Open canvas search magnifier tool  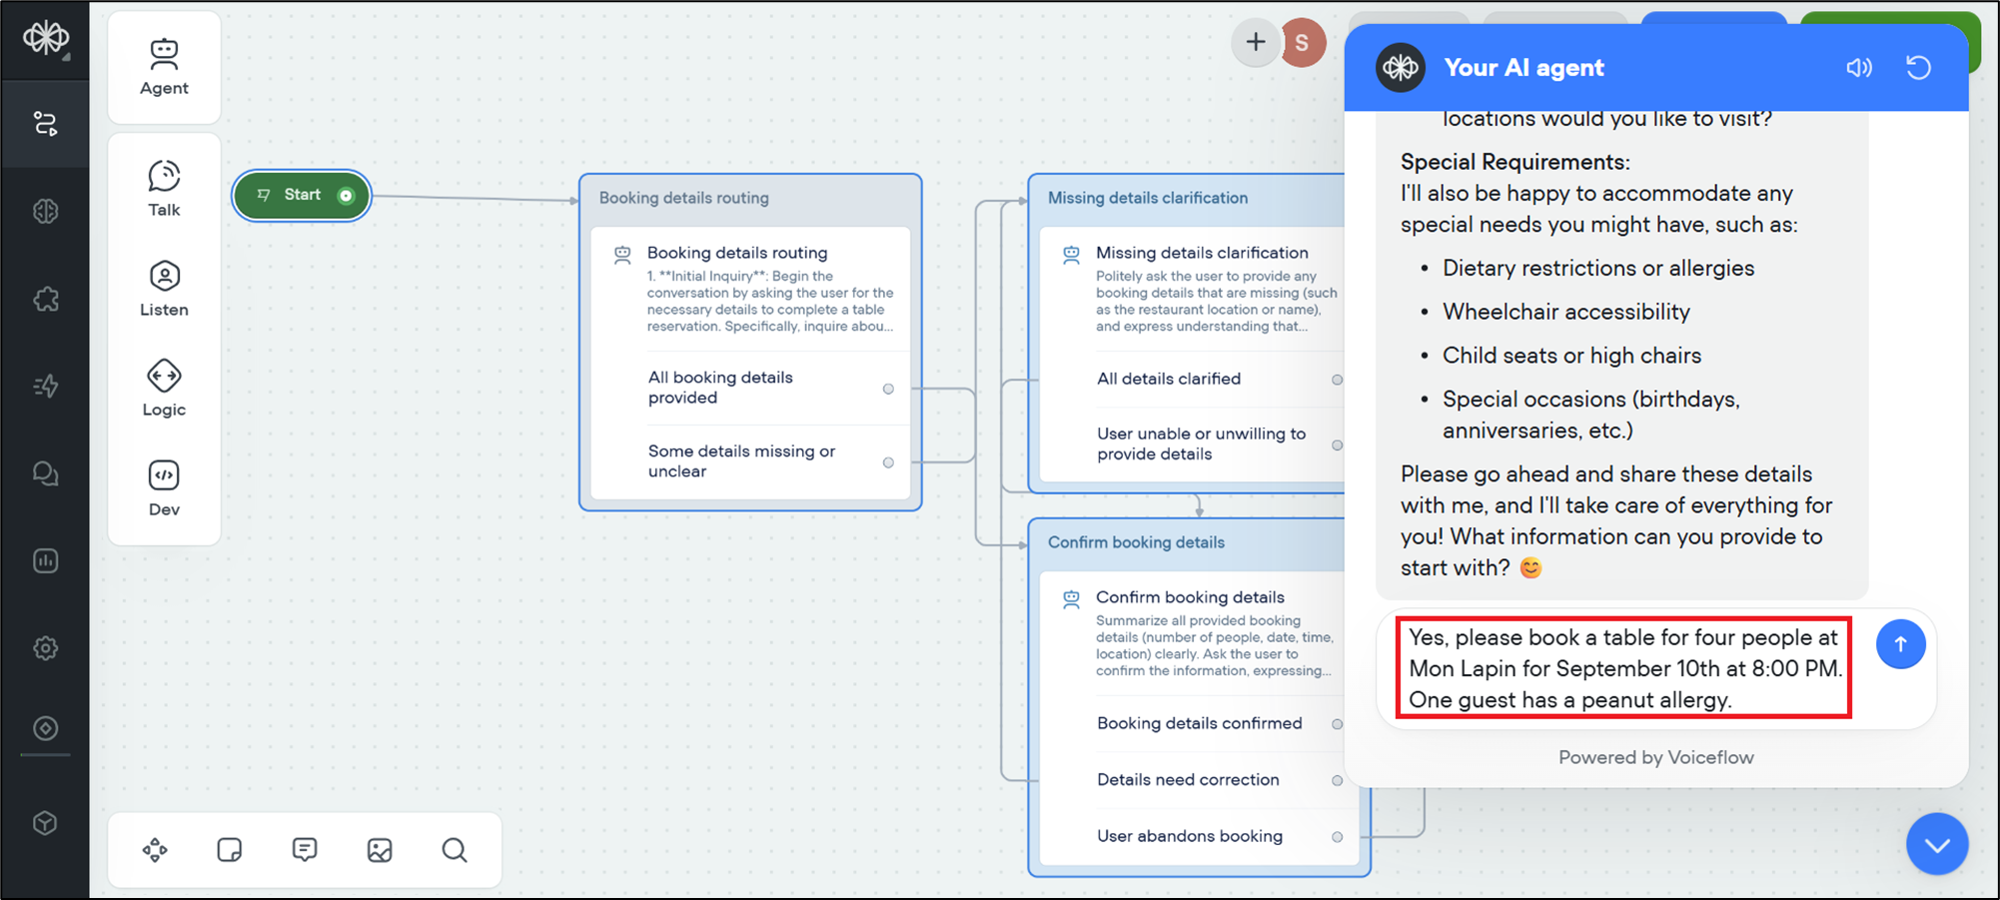[454, 850]
